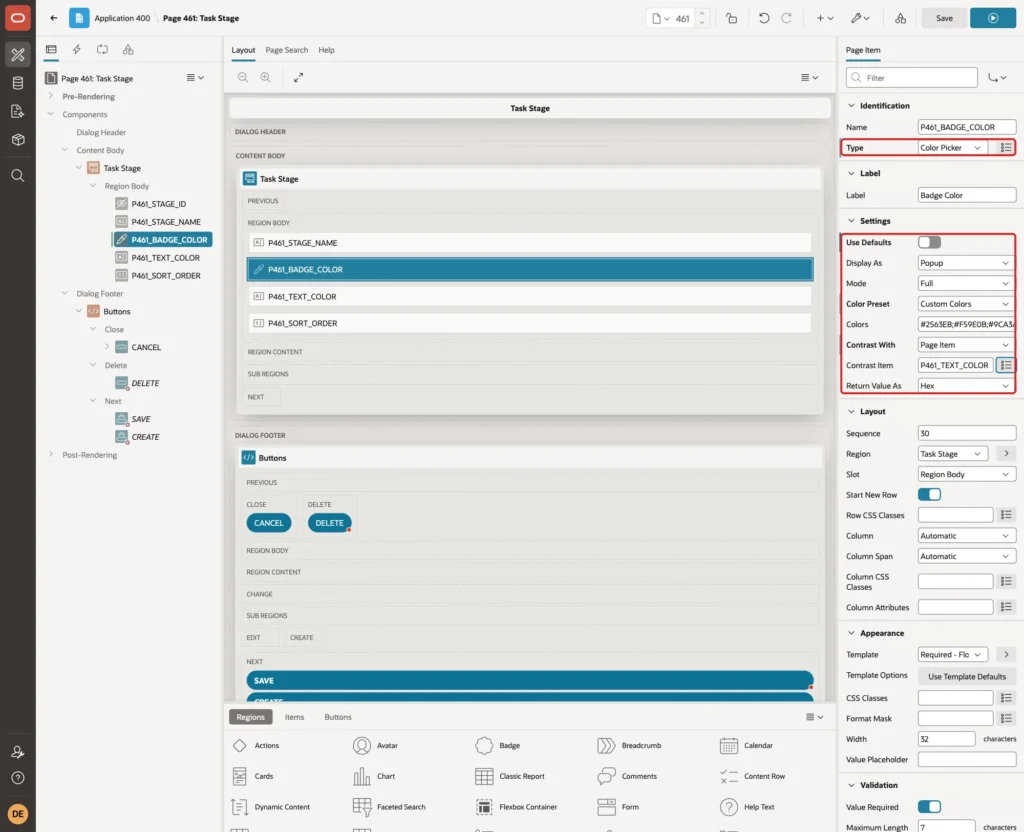
Task: Edit the Label Badge Color field
Action: click(967, 195)
